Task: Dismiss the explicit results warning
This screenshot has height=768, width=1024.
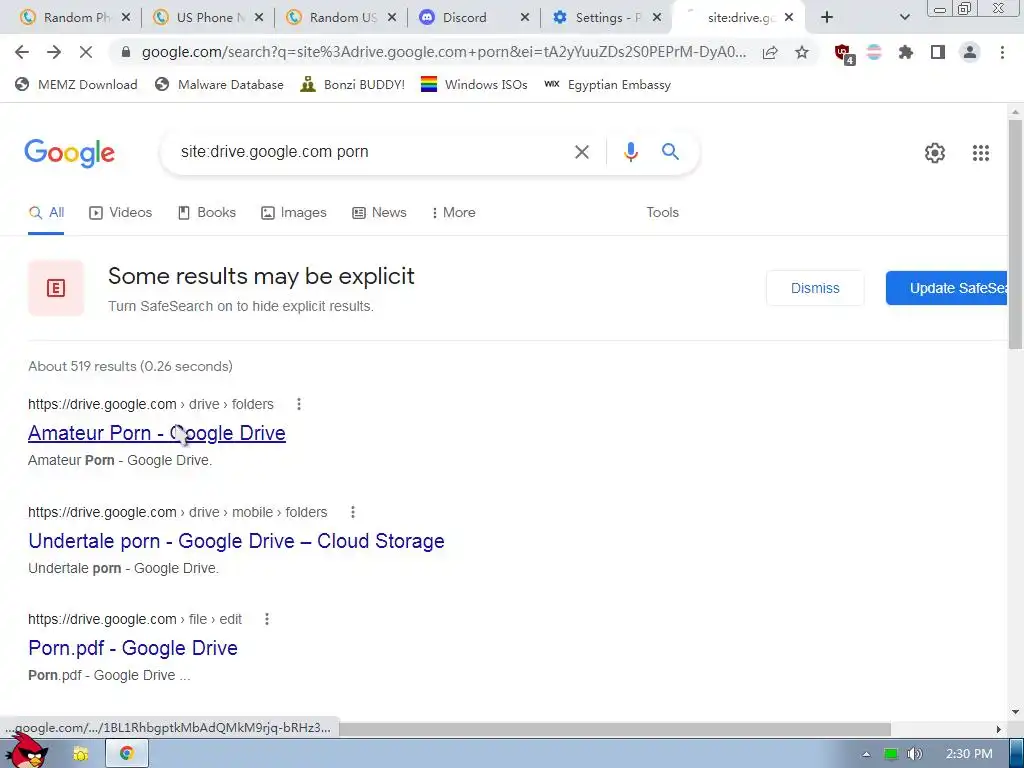Action: pos(815,288)
